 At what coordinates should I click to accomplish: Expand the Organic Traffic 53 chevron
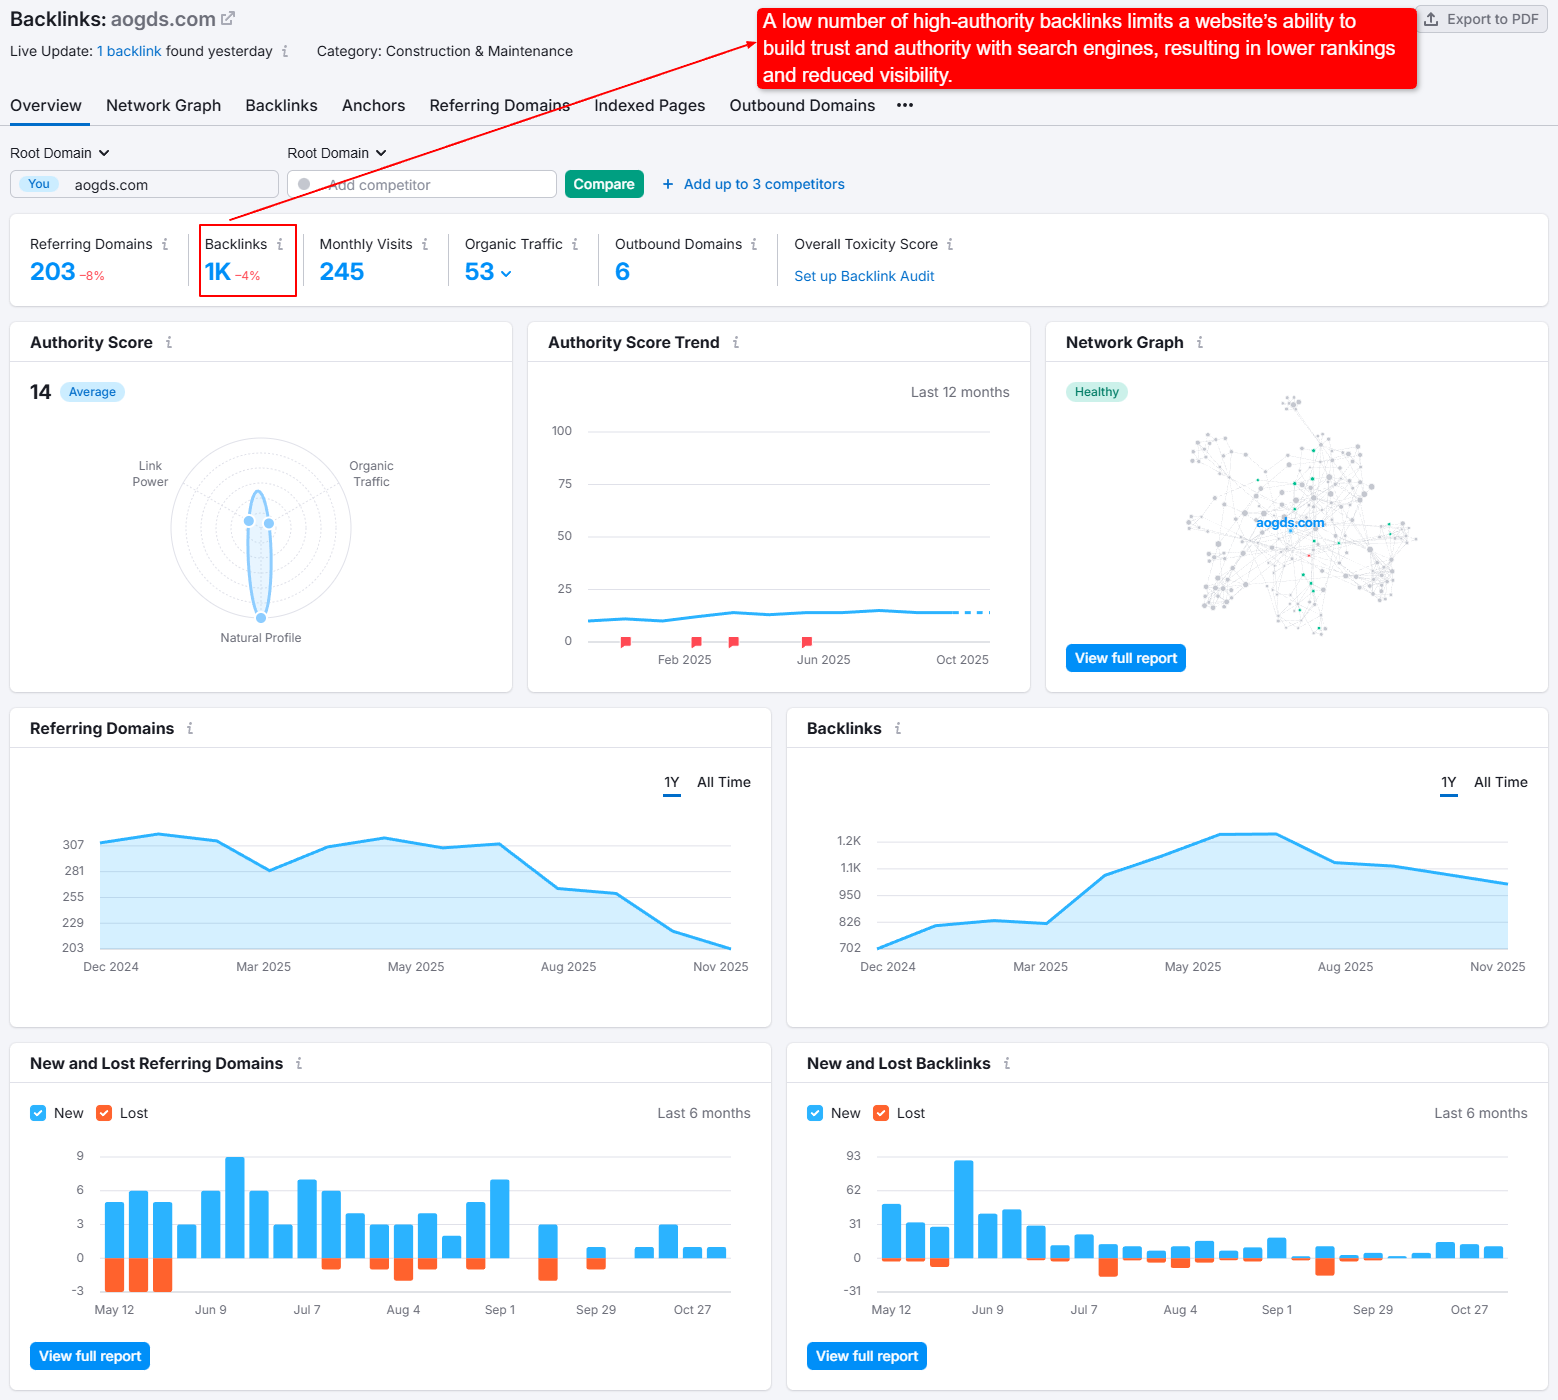[x=506, y=273]
